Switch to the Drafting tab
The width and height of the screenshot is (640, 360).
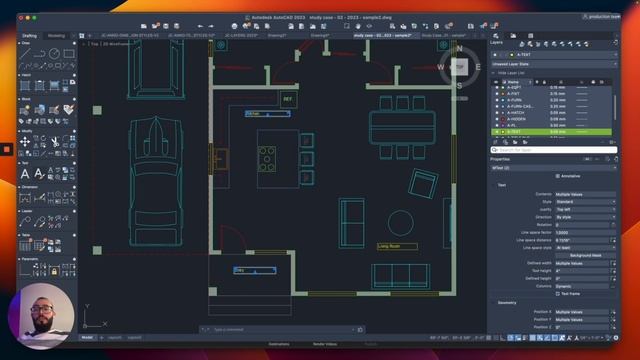[29, 36]
